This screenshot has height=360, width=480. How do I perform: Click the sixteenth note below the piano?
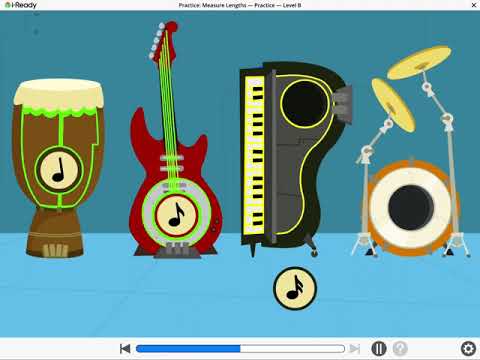295,288
